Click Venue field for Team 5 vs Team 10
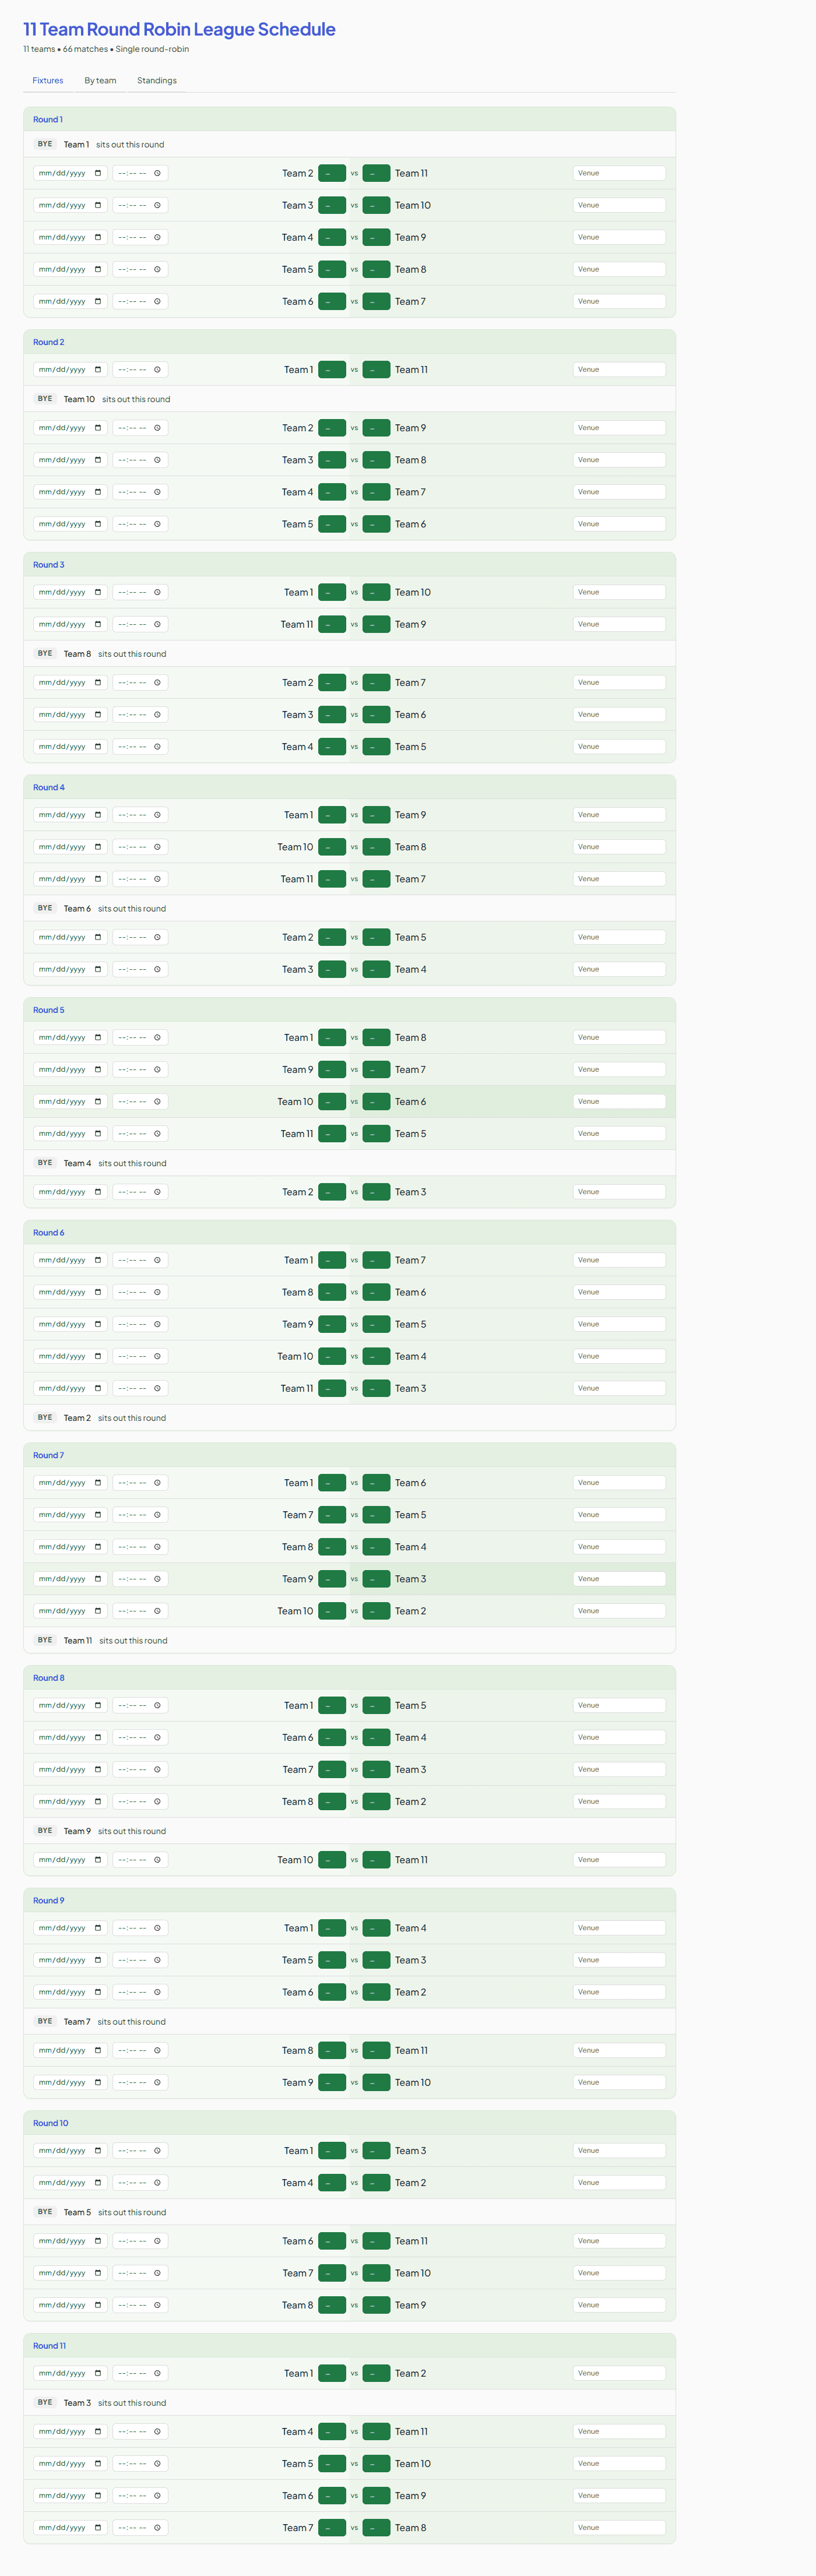This screenshot has height=2576, width=816. click(x=619, y=2463)
